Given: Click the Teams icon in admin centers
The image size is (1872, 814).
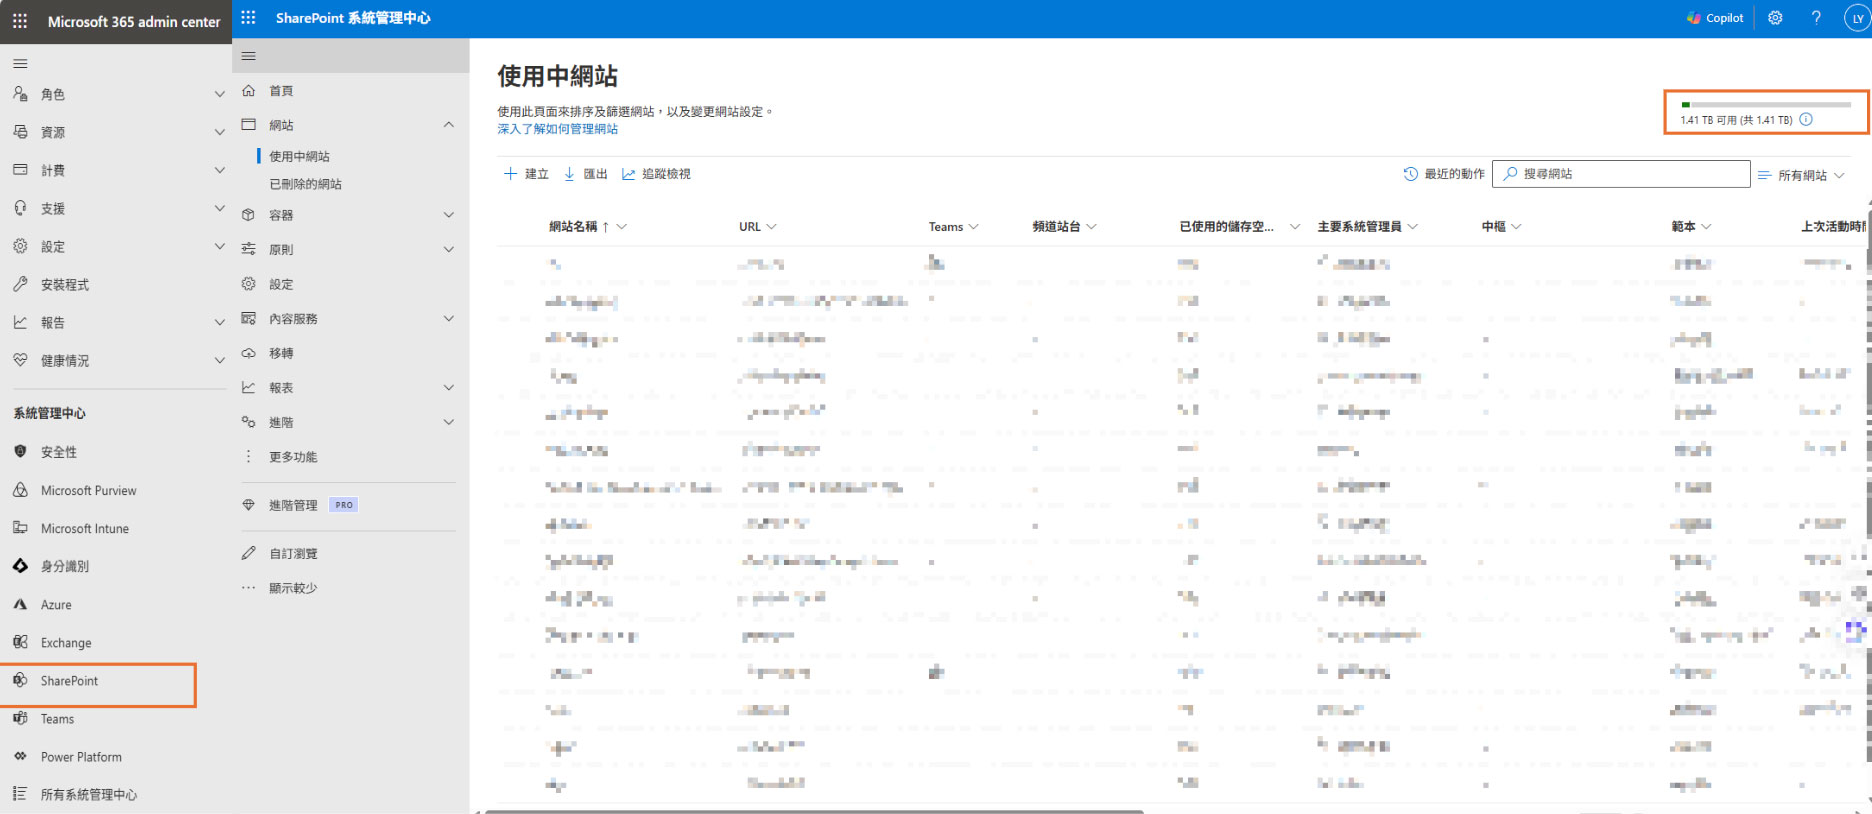Looking at the screenshot, I should tap(20, 718).
